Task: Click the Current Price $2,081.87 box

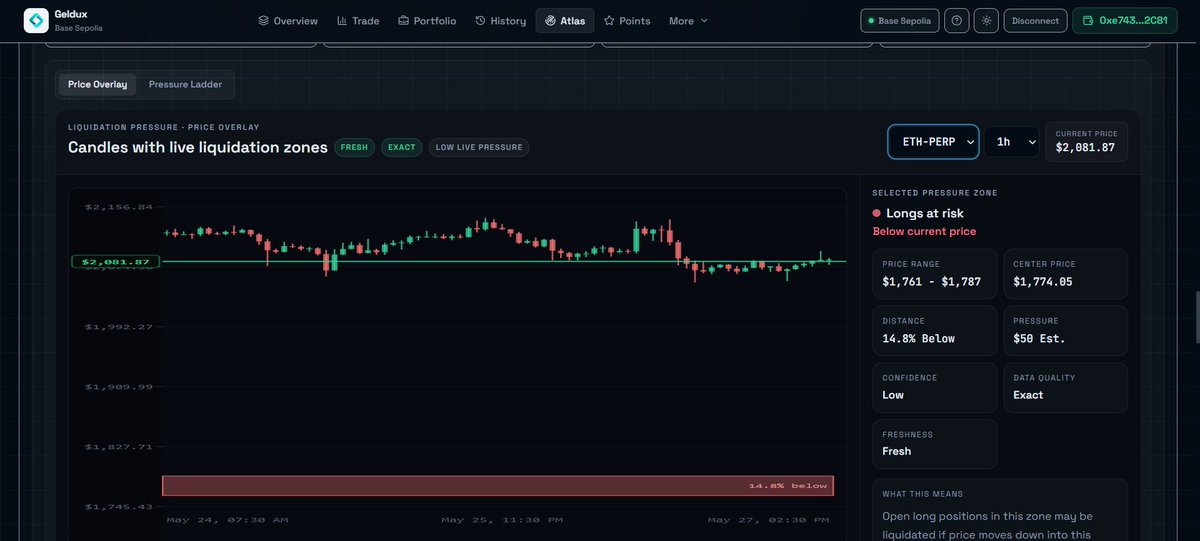Action: tap(1087, 142)
